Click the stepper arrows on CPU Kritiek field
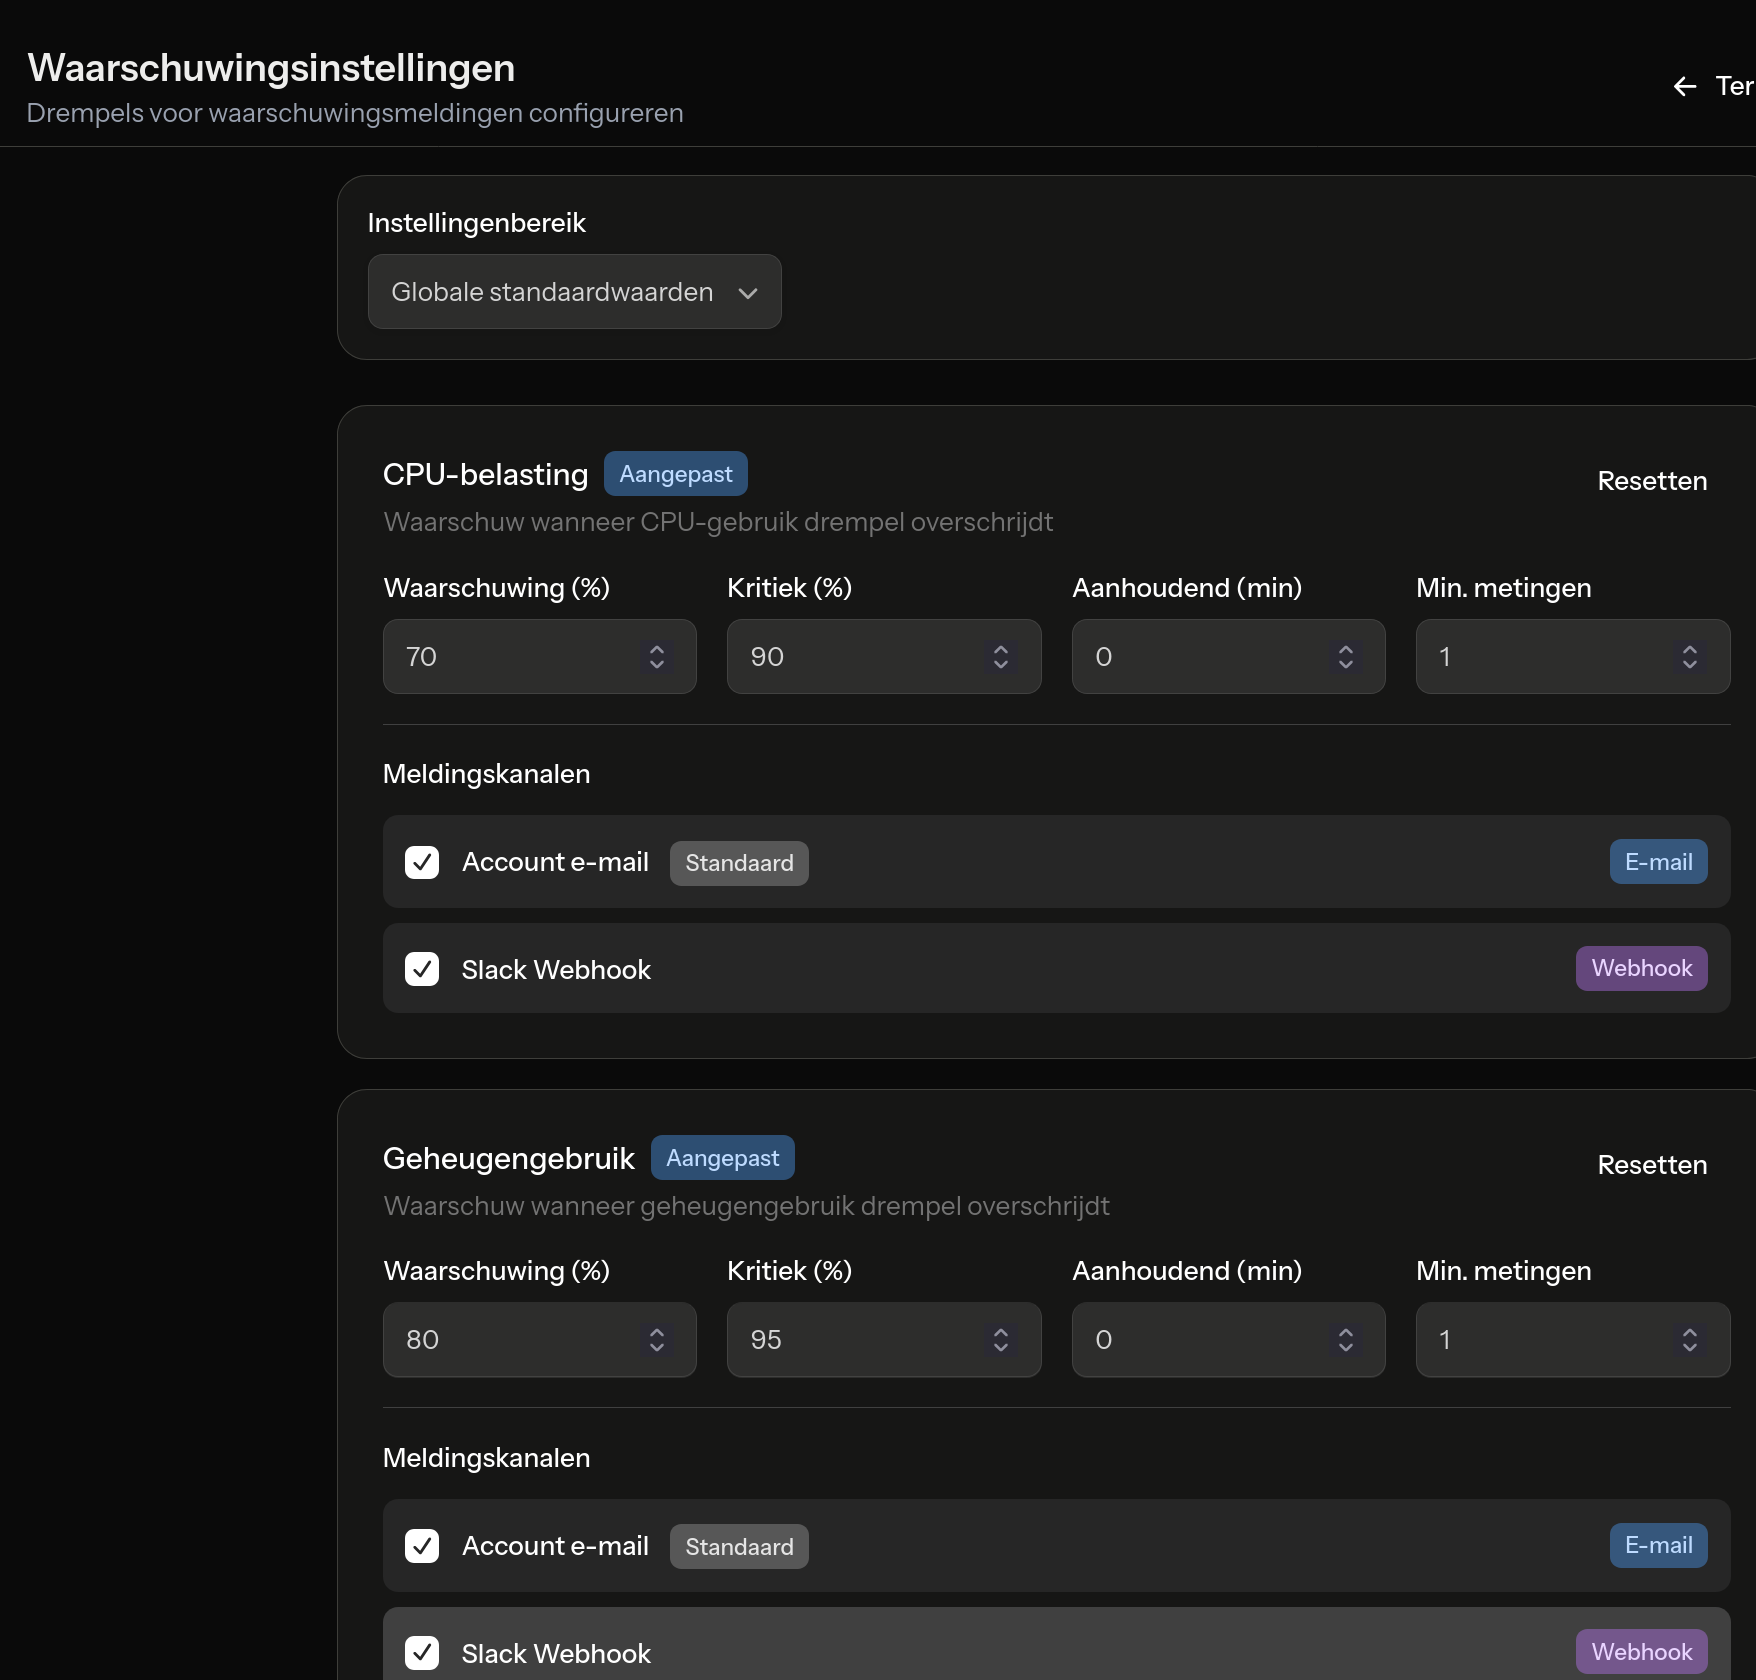Viewport: 1756px width, 1680px height. [1001, 657]
